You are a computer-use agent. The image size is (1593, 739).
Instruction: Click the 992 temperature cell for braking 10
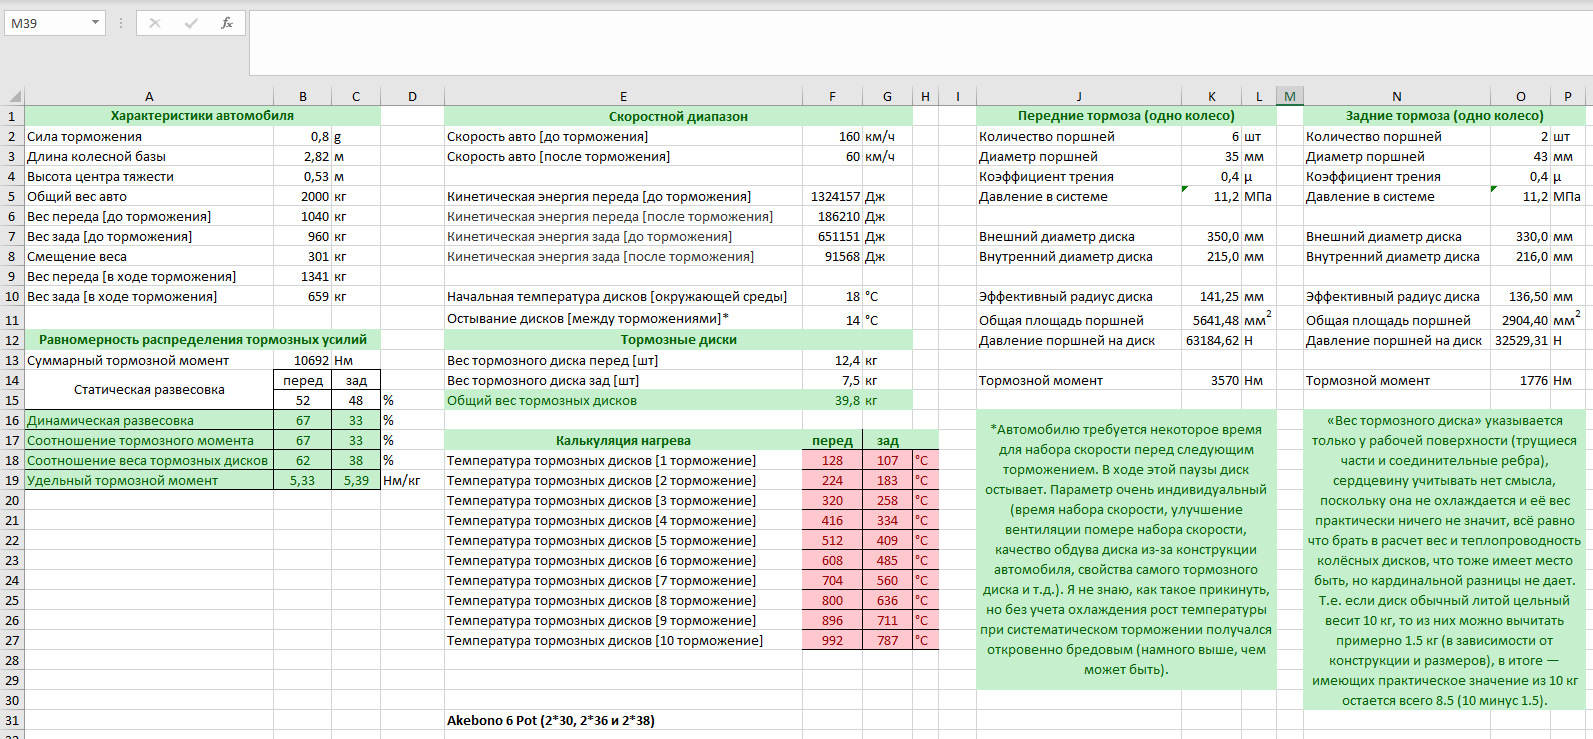click(832, 640)
